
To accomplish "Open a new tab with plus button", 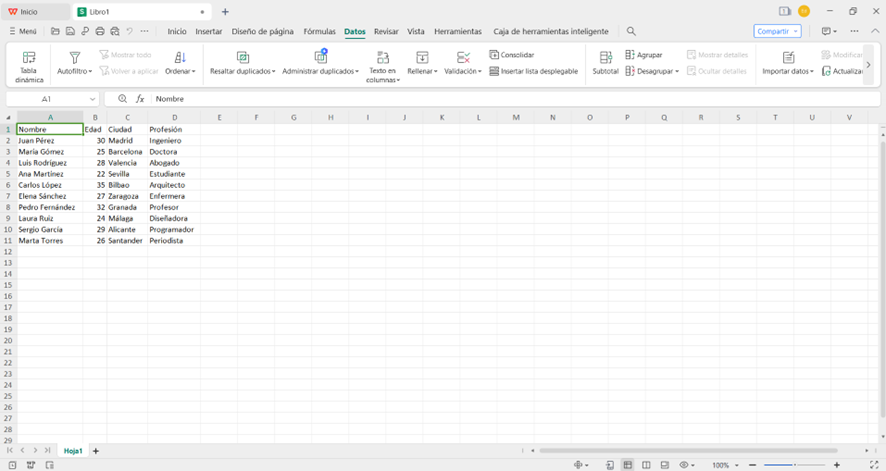I will tap(225, 12).
